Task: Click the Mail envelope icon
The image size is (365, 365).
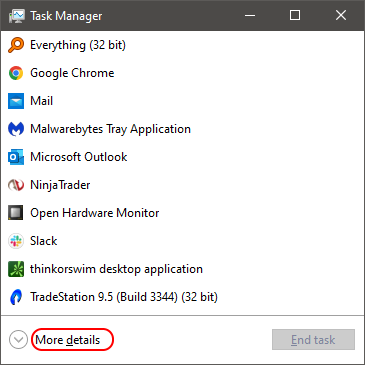Action: tap(16, 101)
